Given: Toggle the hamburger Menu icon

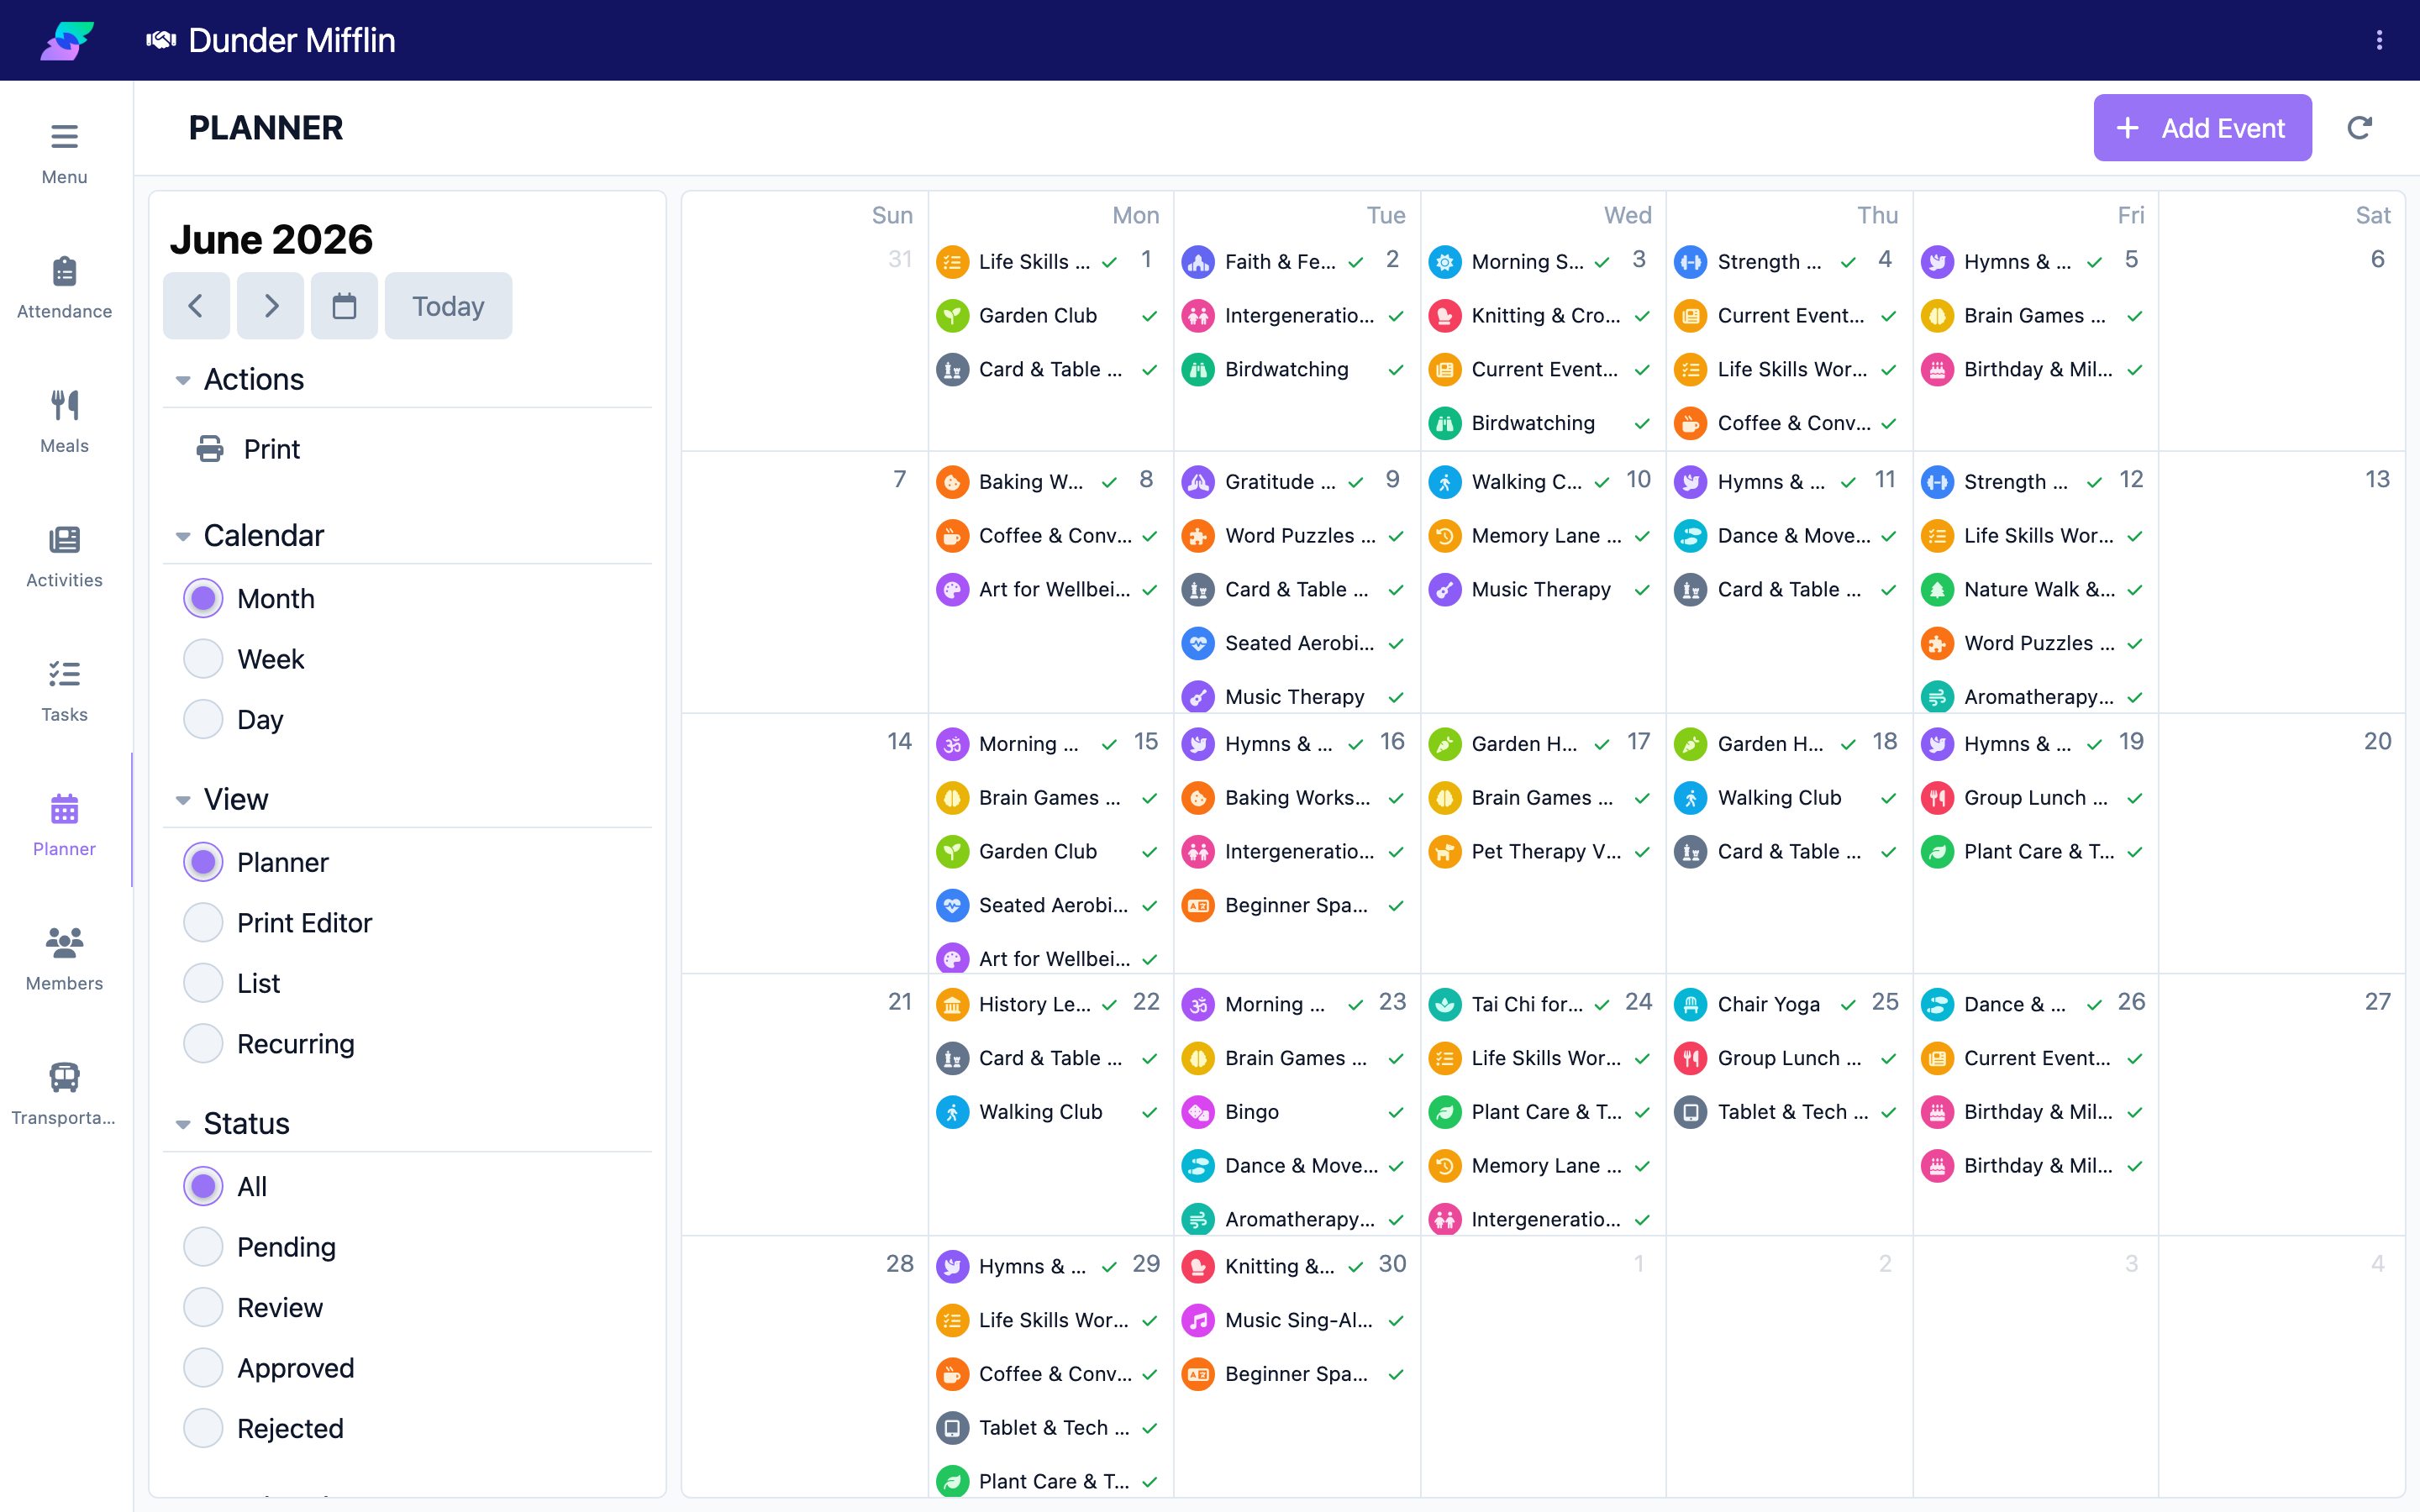Looking at the screenshot, I should pyautogui.click(x=64, y=136).
